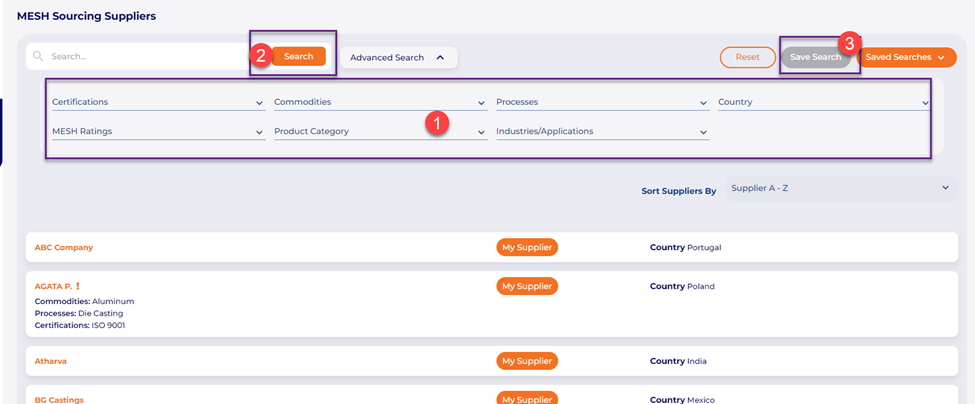
Task: Open the ABC Company supplier link
Action: pos(64,247)
